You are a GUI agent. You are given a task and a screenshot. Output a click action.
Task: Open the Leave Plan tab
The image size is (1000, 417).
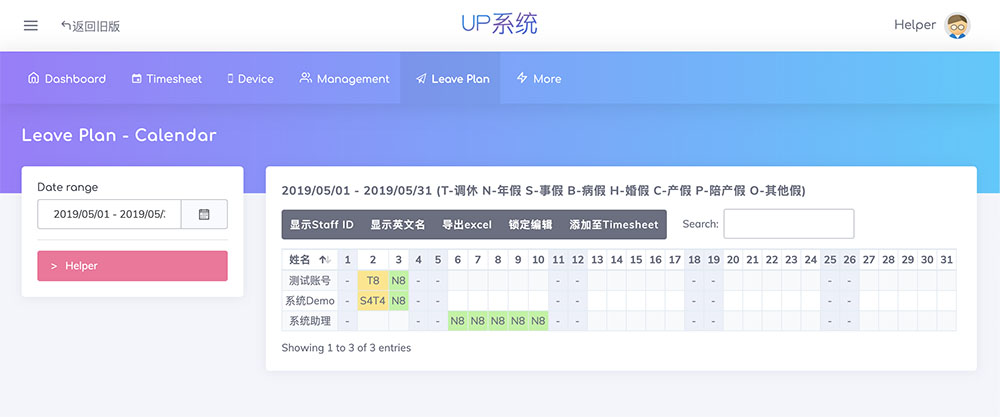click(453, 79)
